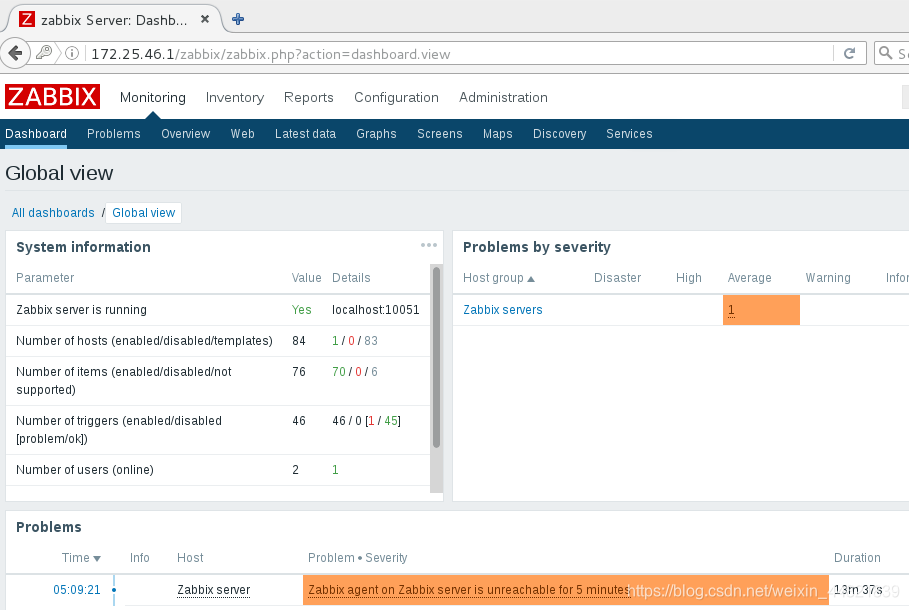Reload page with the refresh icon
The image size is (909, 610).
point(849,53)
